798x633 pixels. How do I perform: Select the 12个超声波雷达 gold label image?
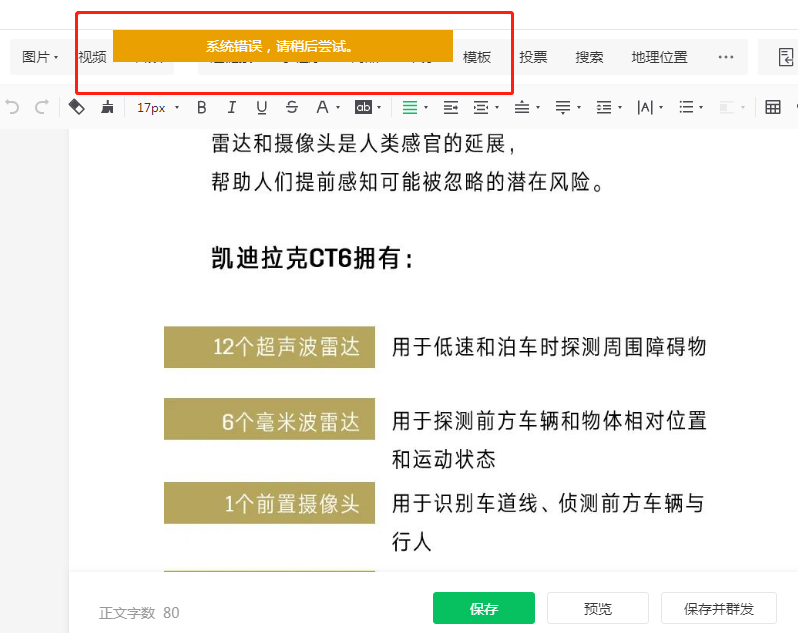point(269,347)
